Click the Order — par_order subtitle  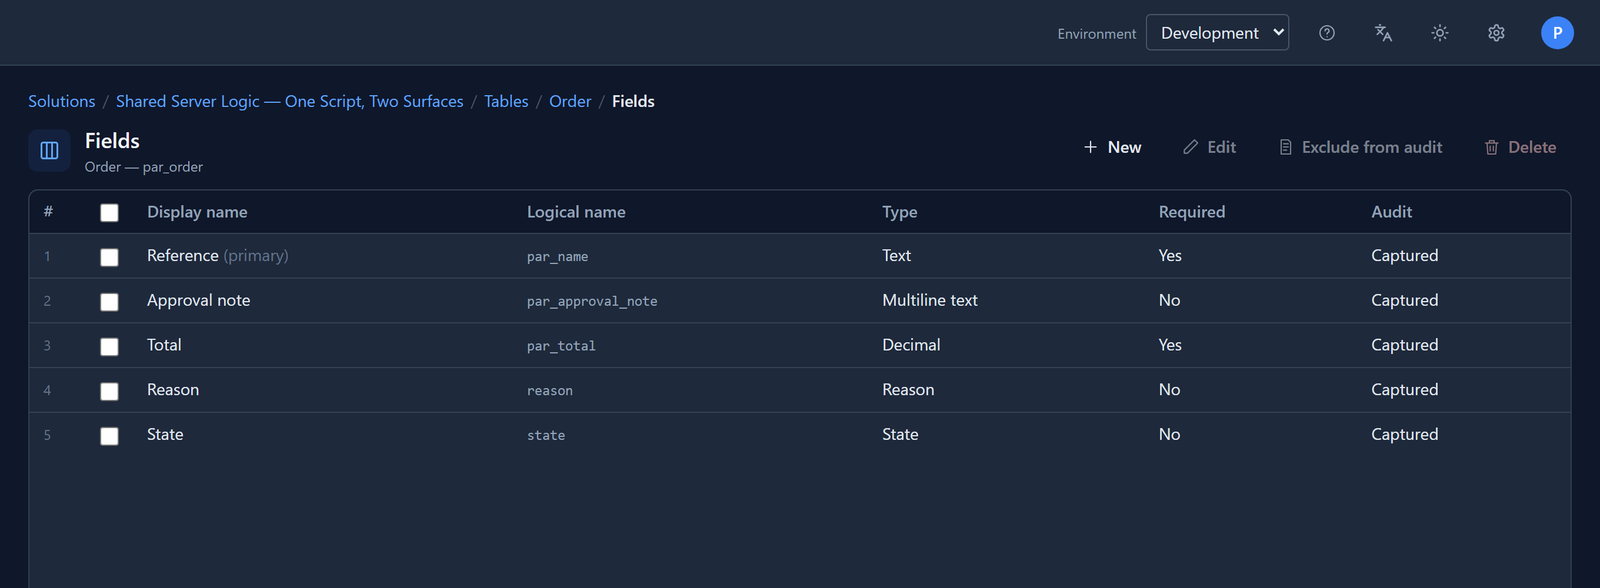point(144,167)
